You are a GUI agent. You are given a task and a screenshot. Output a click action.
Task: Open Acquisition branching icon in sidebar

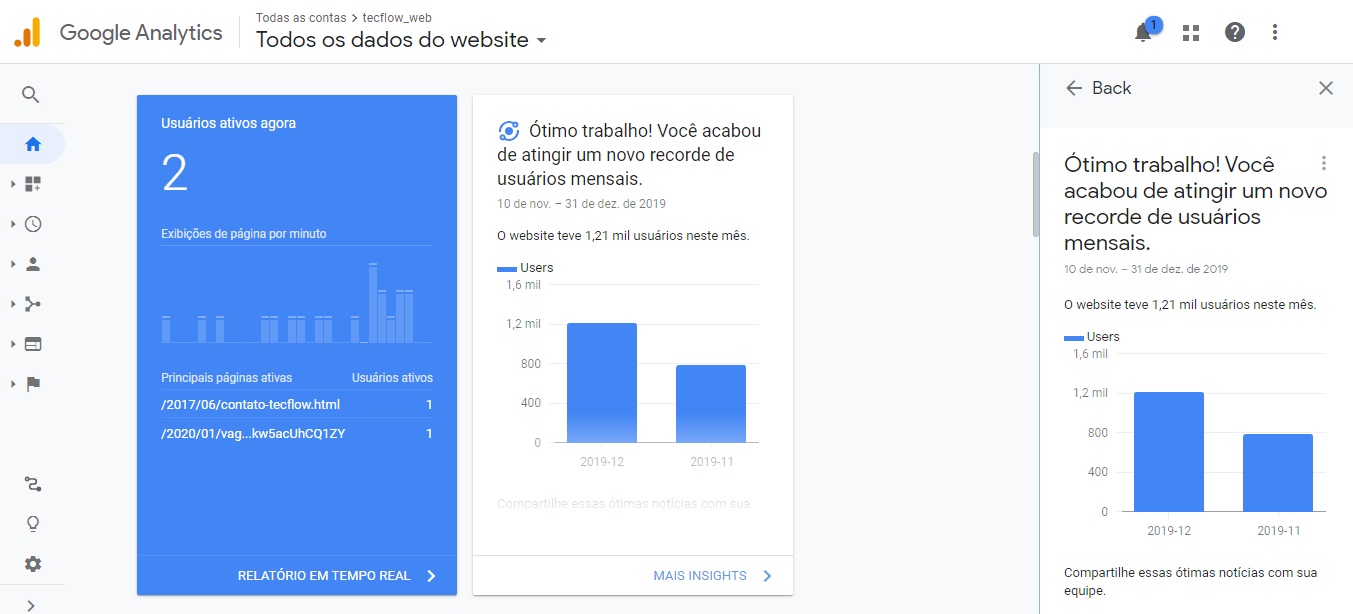(33, 304)
